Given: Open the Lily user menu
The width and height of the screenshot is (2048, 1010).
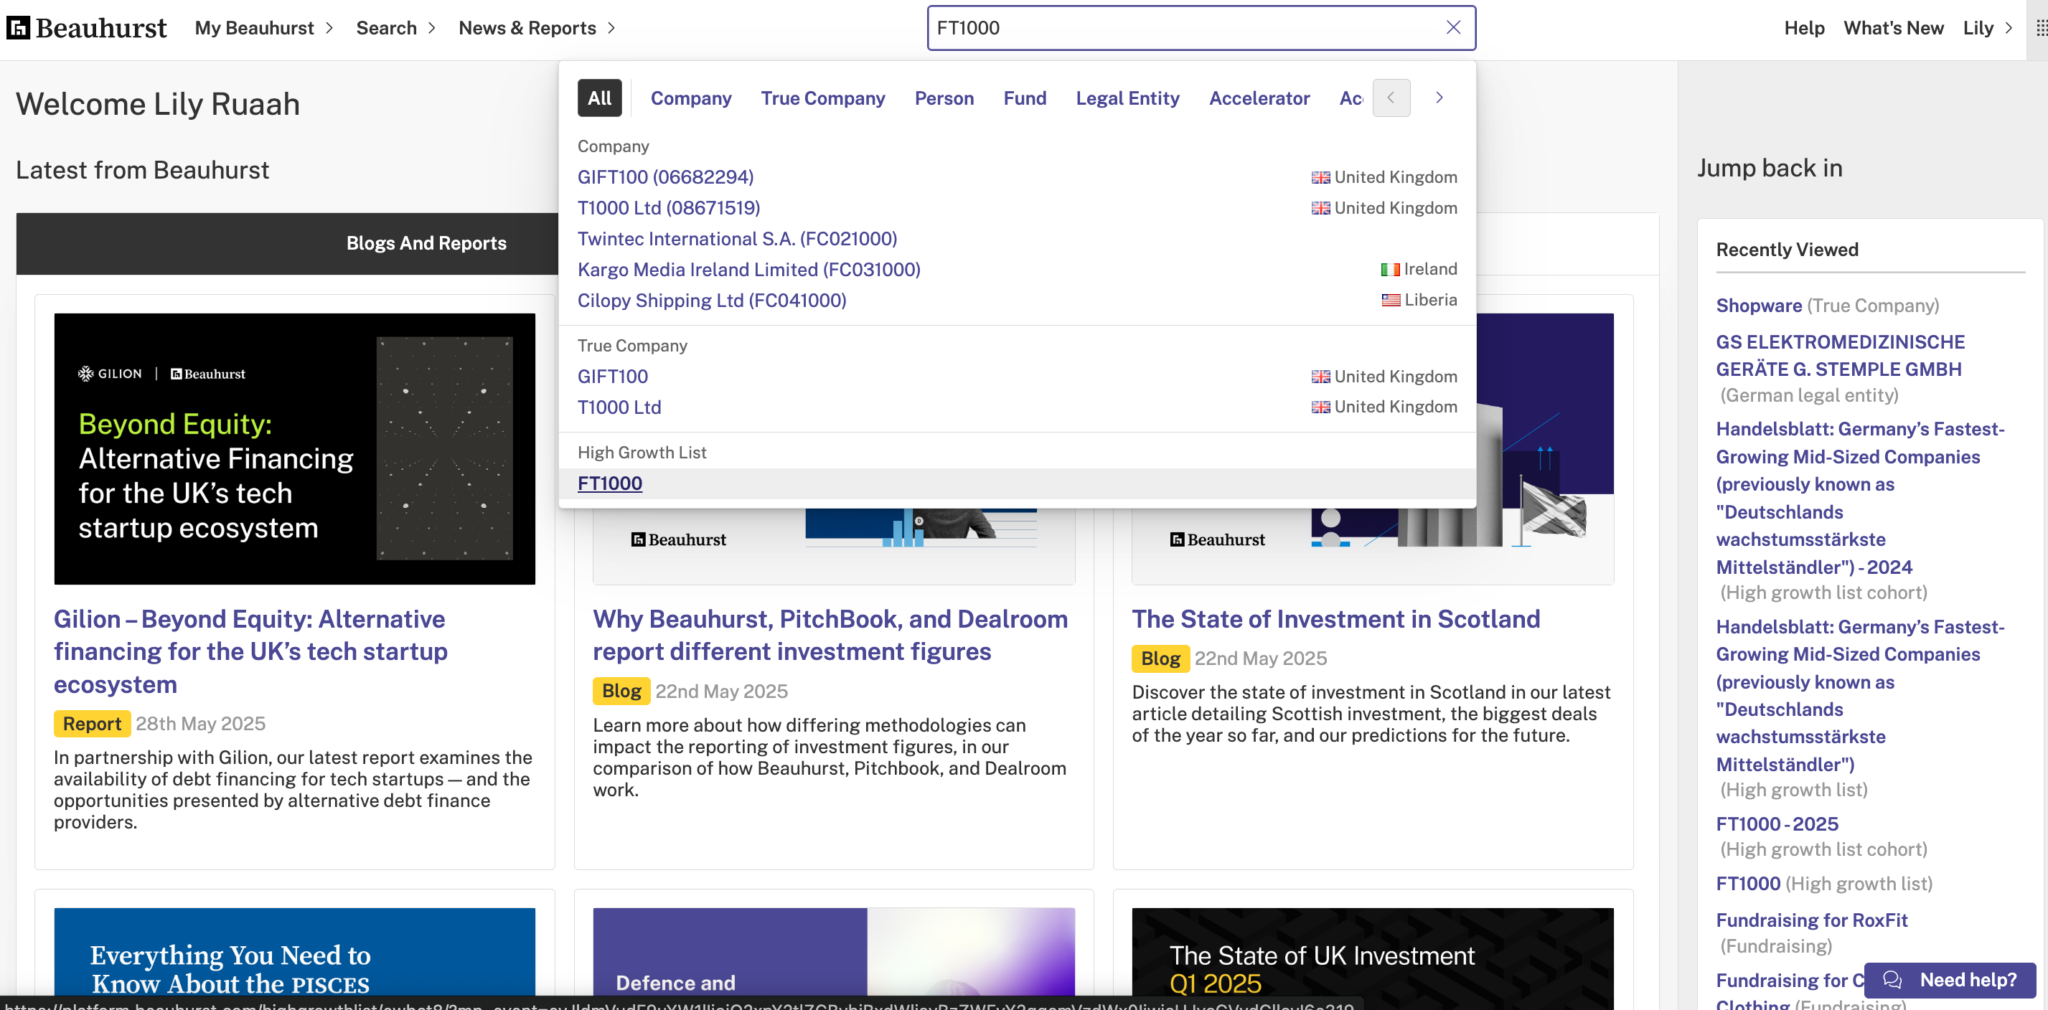Looking at the screenshot, I should [1987, 28].
